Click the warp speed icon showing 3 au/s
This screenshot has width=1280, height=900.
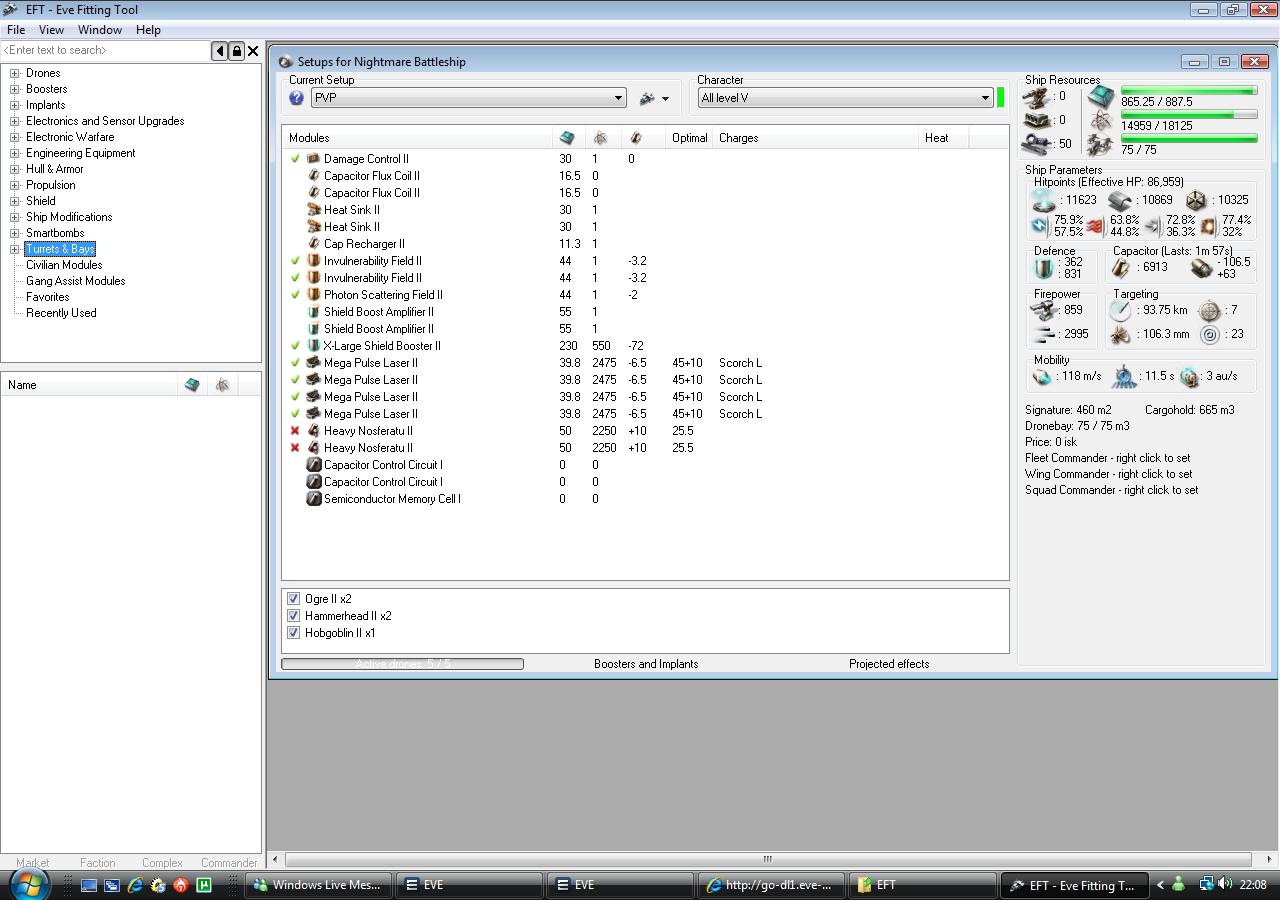[x=1189, y=377]
